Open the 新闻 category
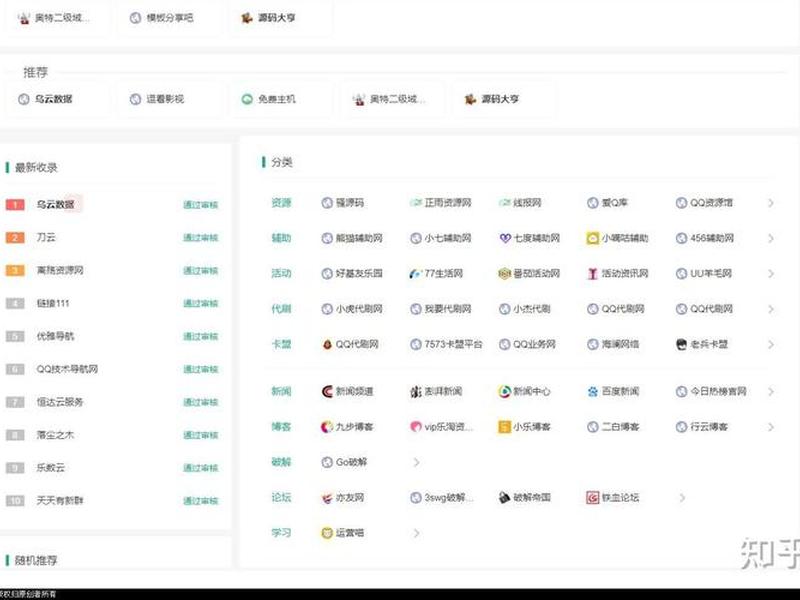800x600 pixels. click(281, 391)
